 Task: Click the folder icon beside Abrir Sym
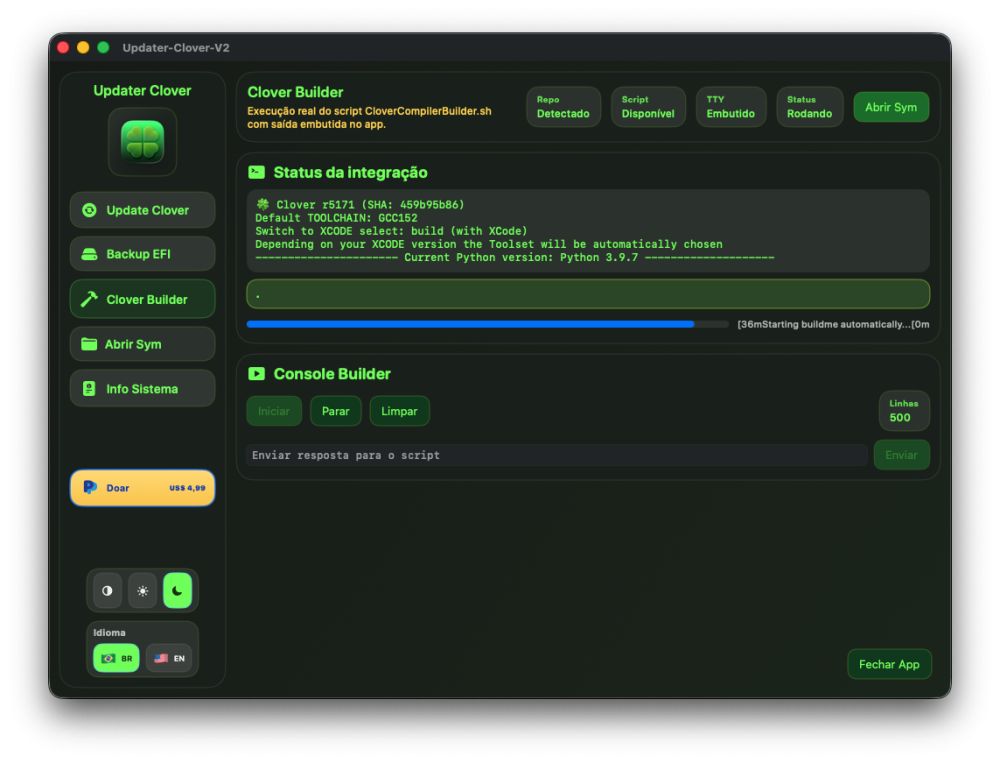coord(89,344)
